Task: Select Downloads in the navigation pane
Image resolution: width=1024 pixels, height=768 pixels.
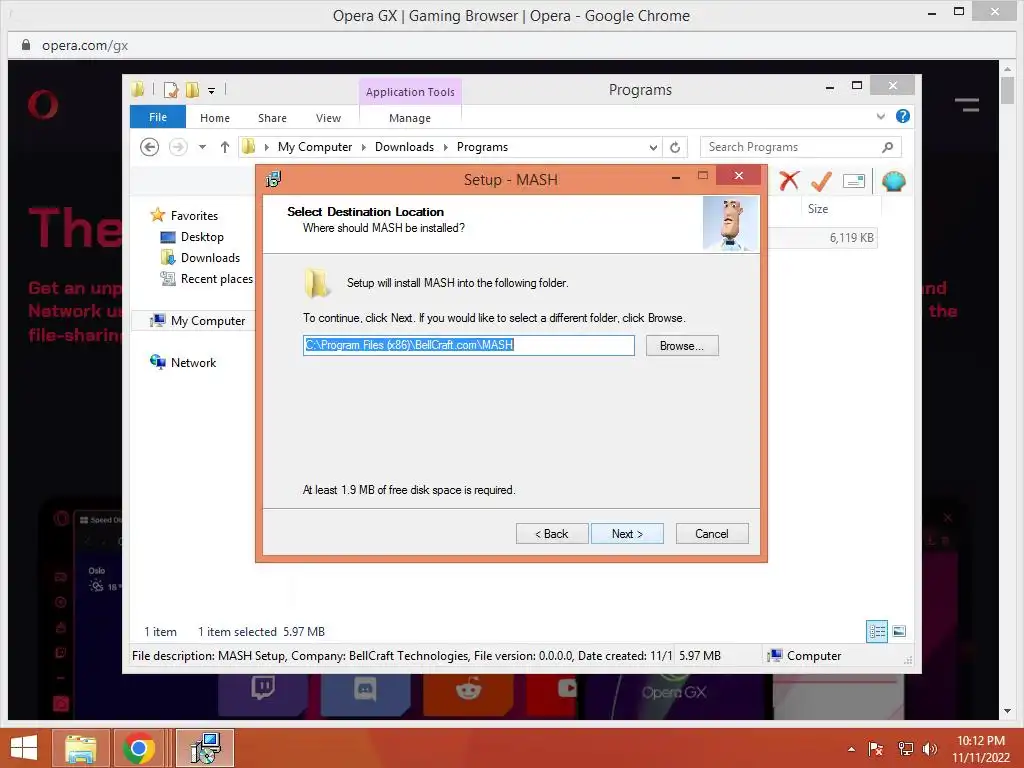Action: coord(210,257)
